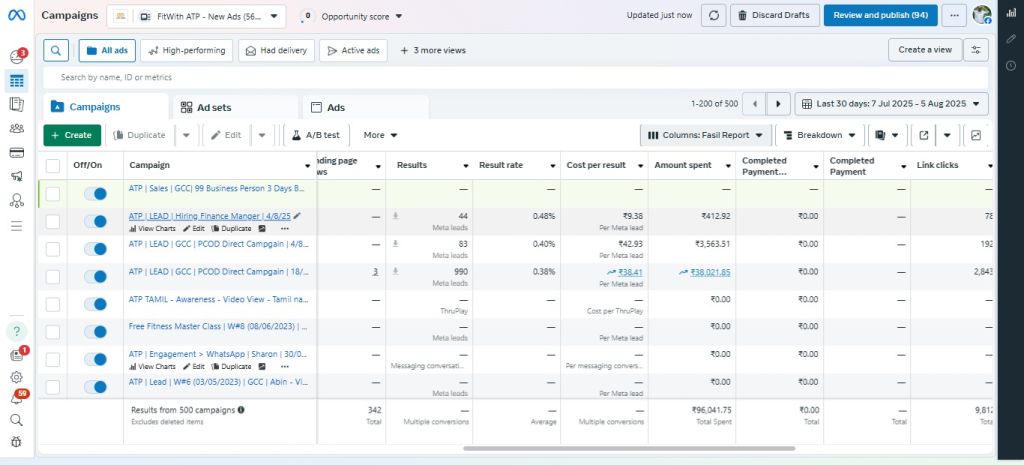Refresh the campaign data
The image size is (1024, 465).
tap(714, 16)
